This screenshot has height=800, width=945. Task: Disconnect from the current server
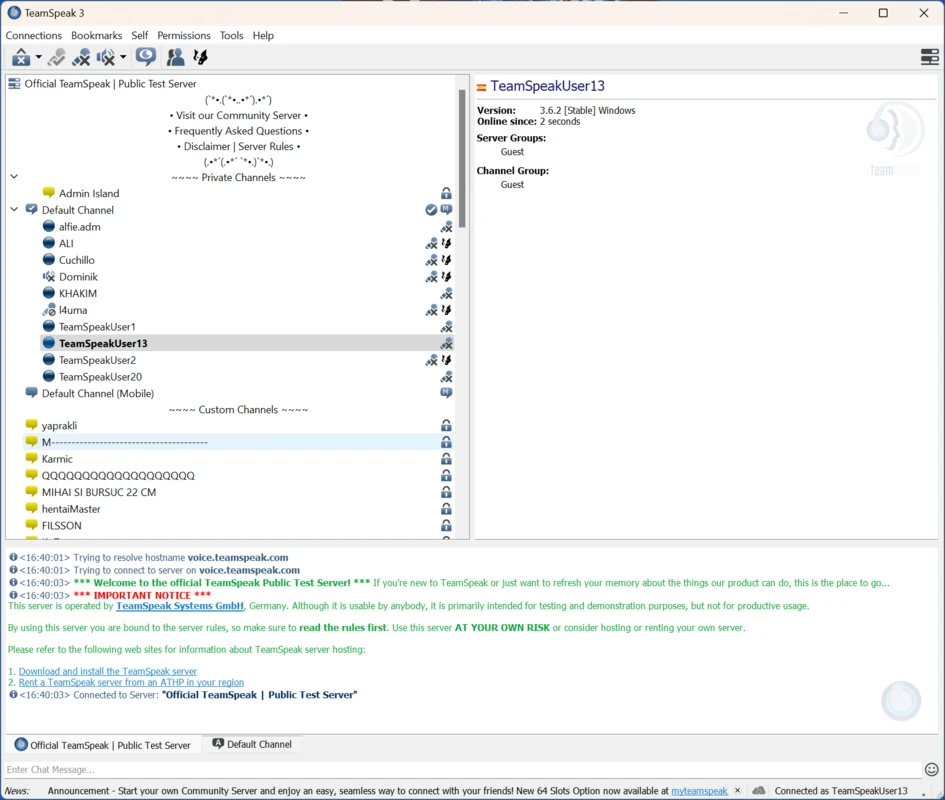click(22, 57)
